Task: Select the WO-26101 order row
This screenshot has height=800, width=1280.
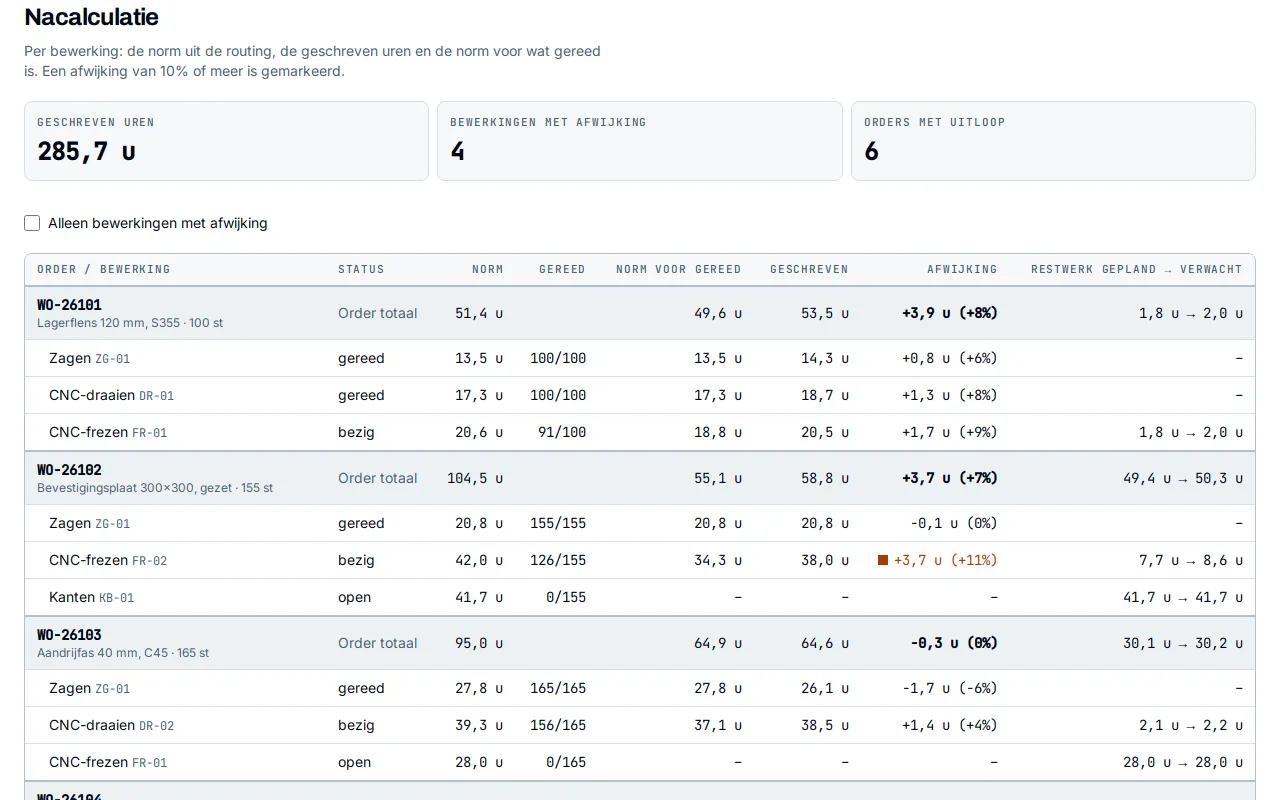Action: [640, 313]
